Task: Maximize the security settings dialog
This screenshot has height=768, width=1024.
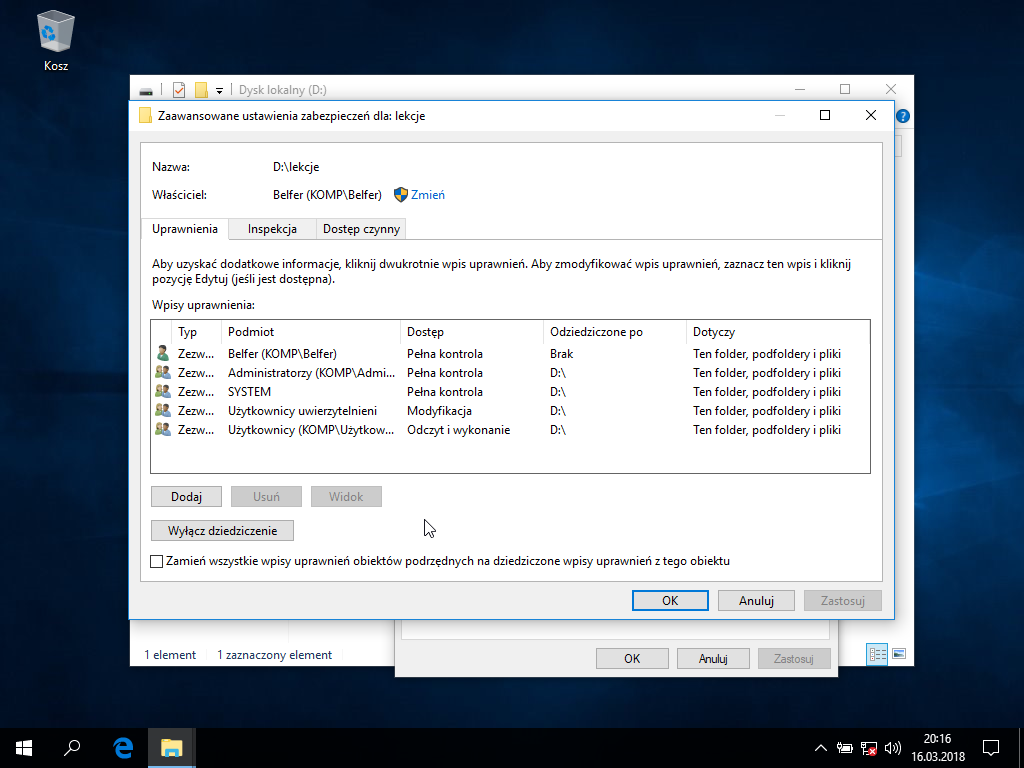Action: coord(825,116)
